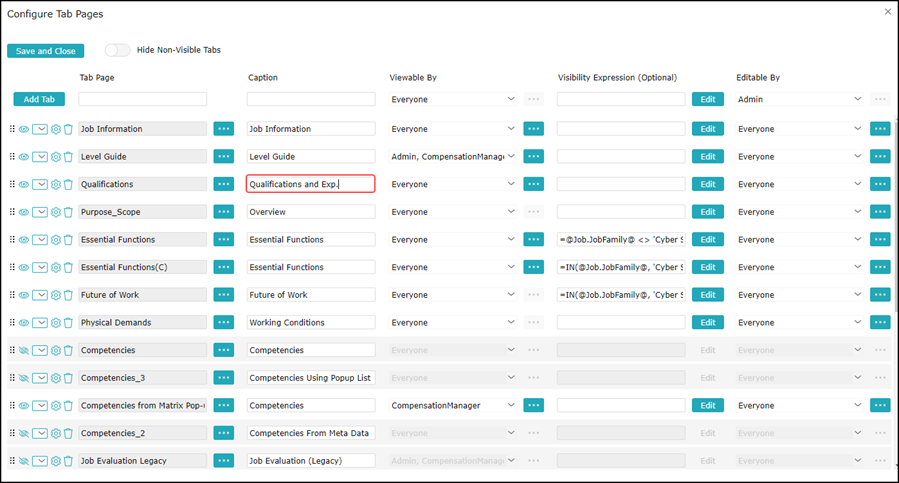This screenshot has width=899, height=483.
Task: Close the Configure Tab Pages dialog
Action: [888, 12]
